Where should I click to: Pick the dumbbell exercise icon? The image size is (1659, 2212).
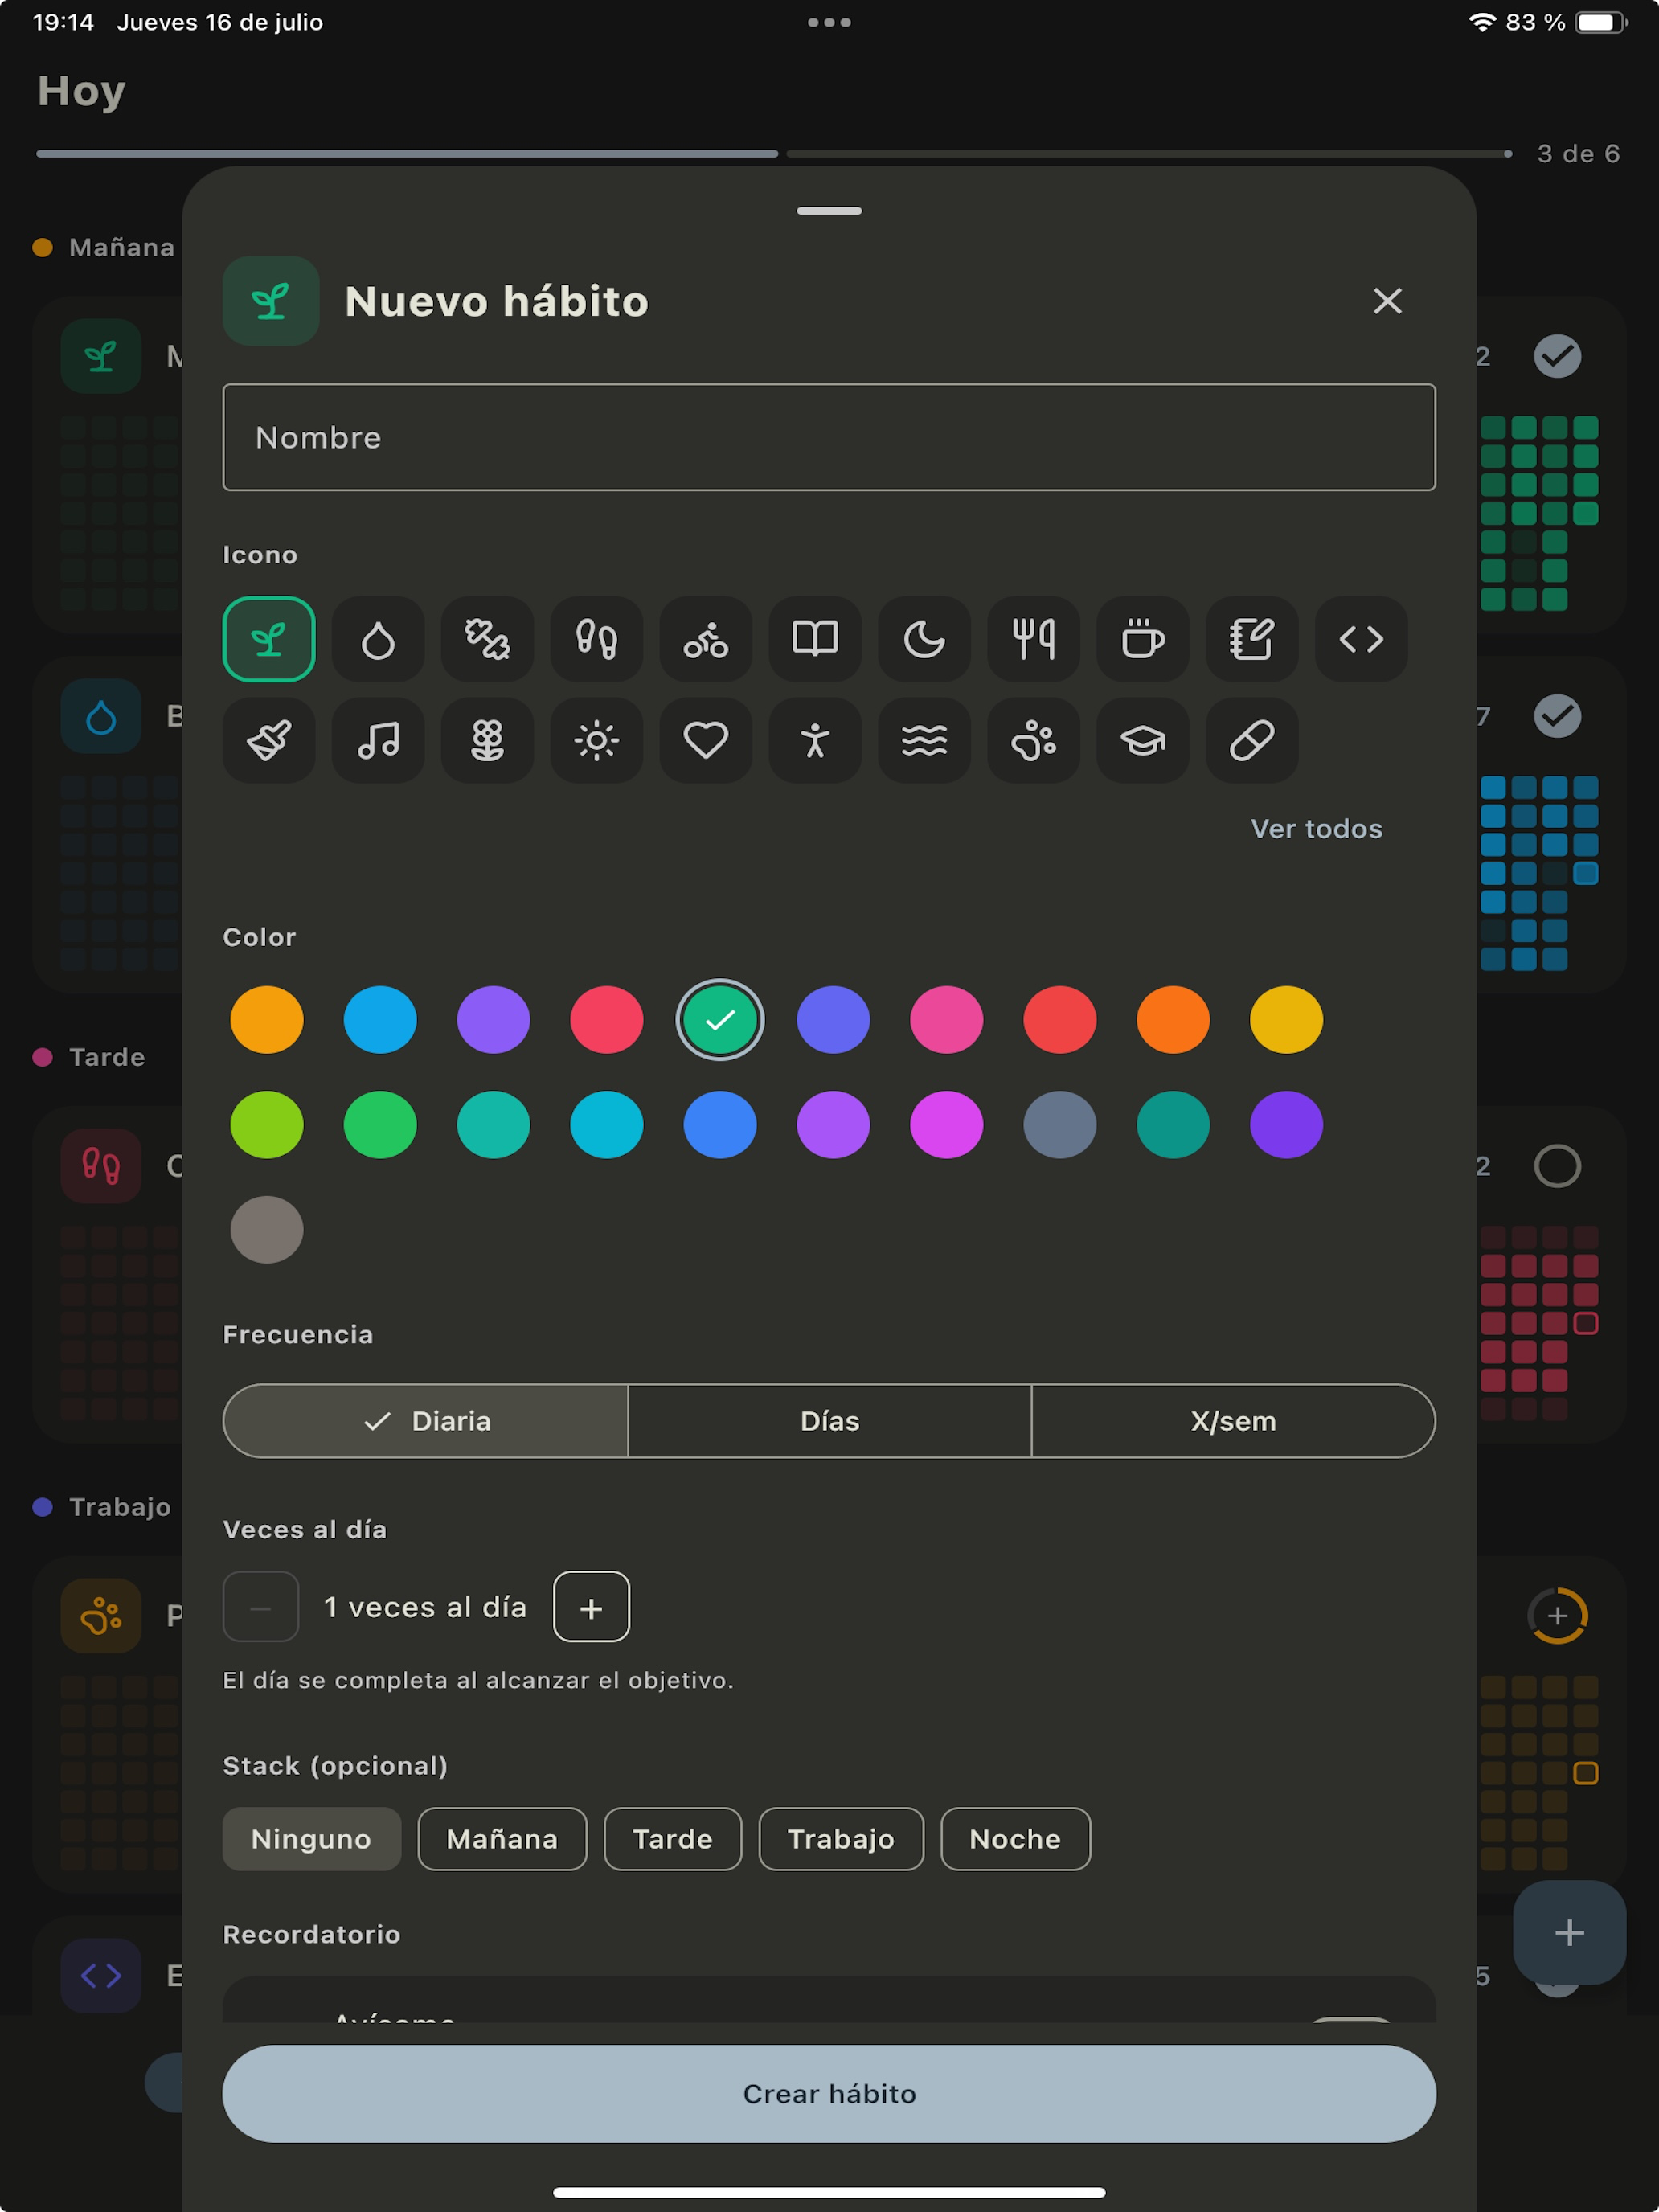tap(487, 639)
